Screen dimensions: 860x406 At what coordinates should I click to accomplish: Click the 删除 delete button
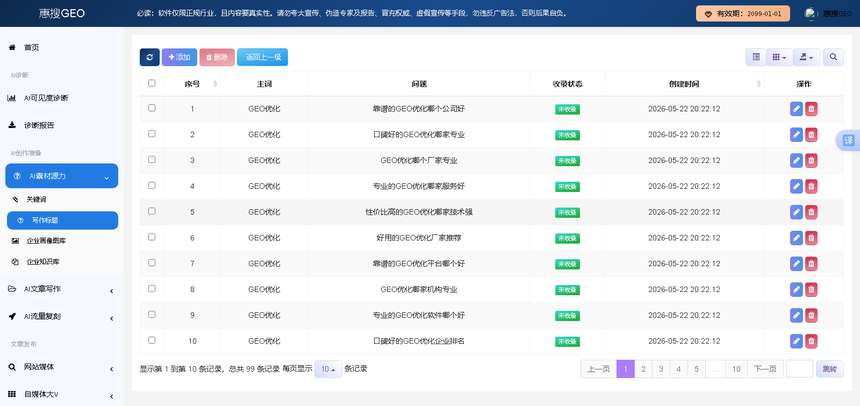[217, 57]
